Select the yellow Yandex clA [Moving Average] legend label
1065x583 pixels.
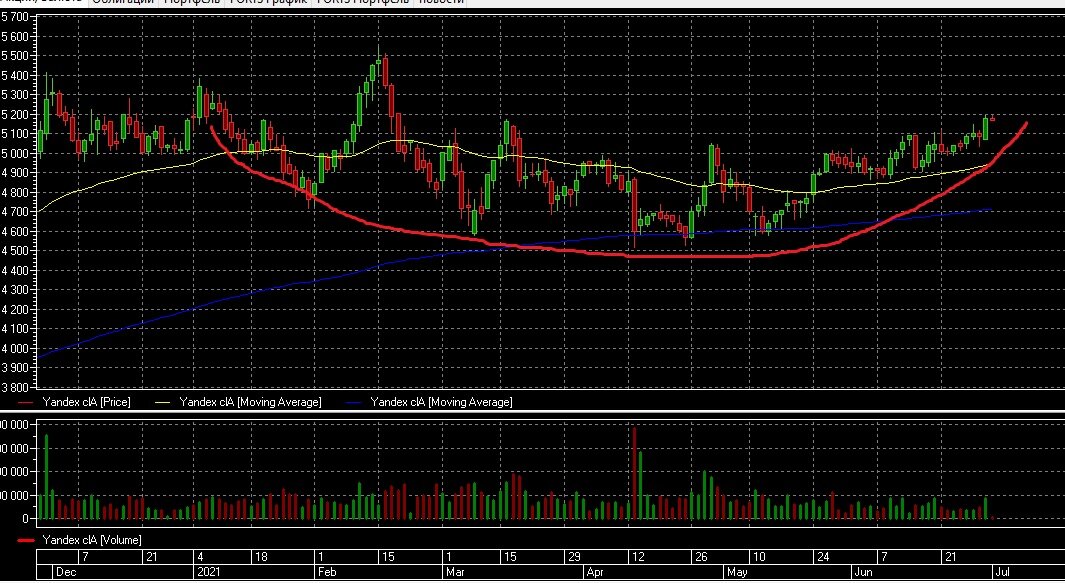click(250, 402)
